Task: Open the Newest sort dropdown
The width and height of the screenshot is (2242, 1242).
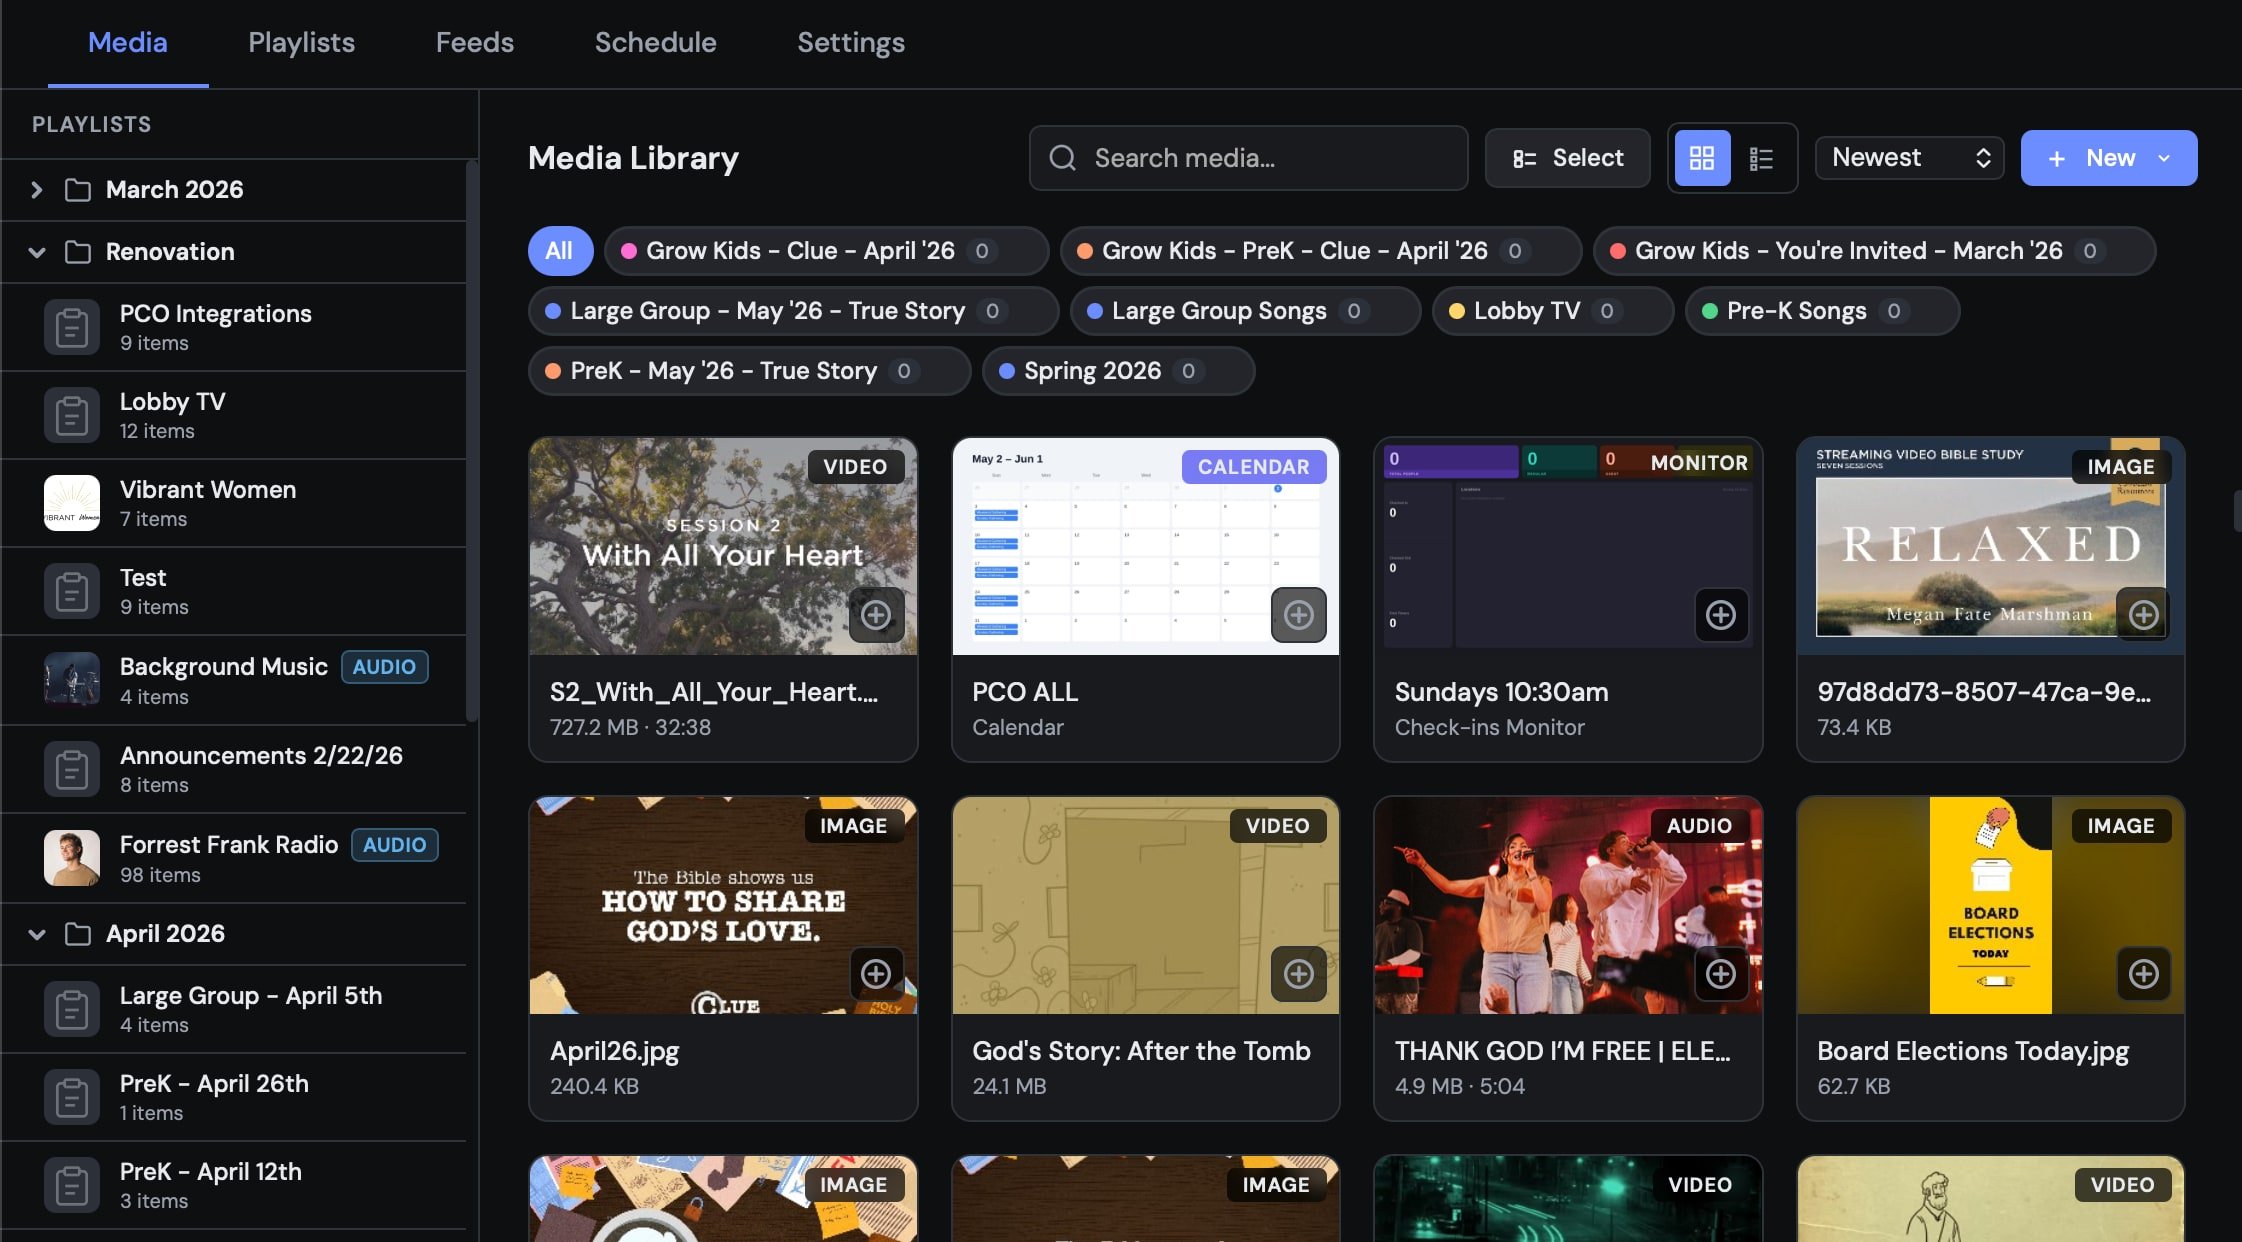Action: (x=1909, y=158)
